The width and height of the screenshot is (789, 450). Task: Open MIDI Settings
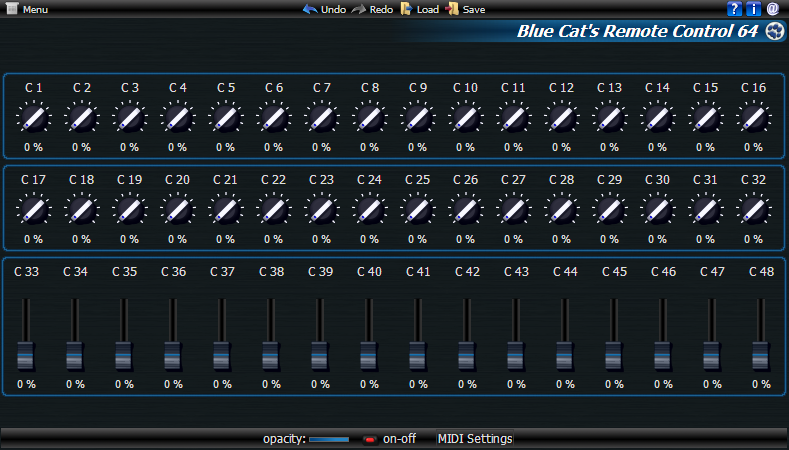coord(475,439)
